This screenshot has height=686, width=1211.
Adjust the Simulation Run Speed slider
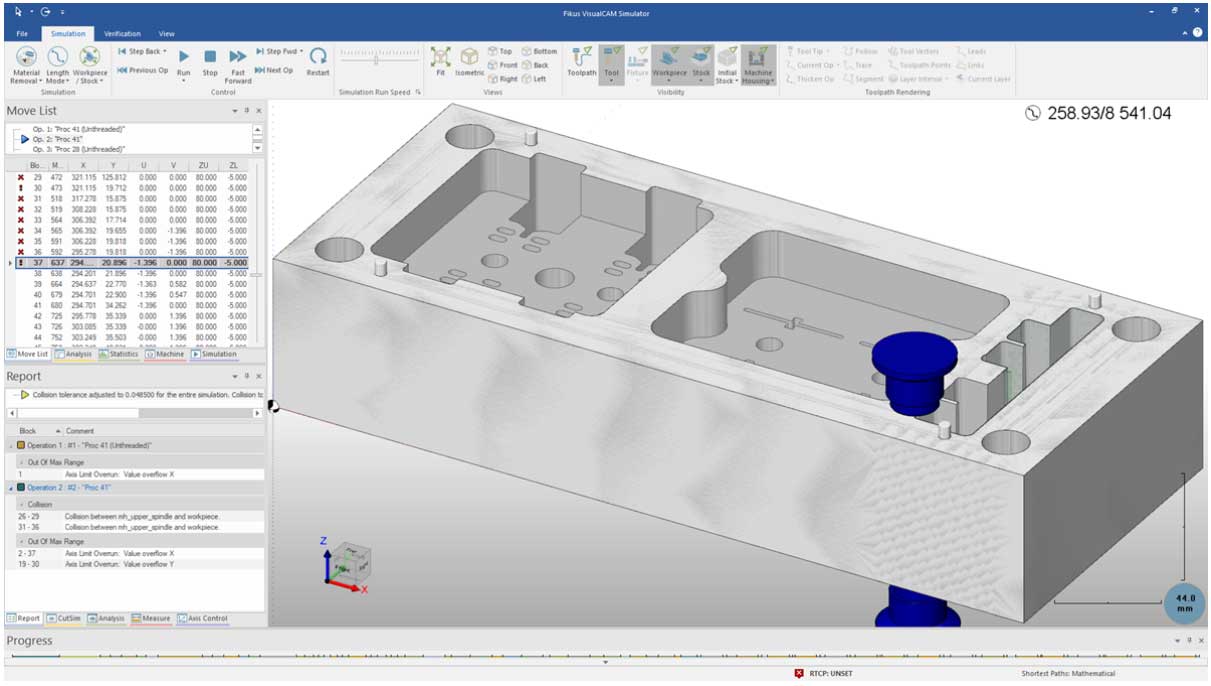(375, 58)
